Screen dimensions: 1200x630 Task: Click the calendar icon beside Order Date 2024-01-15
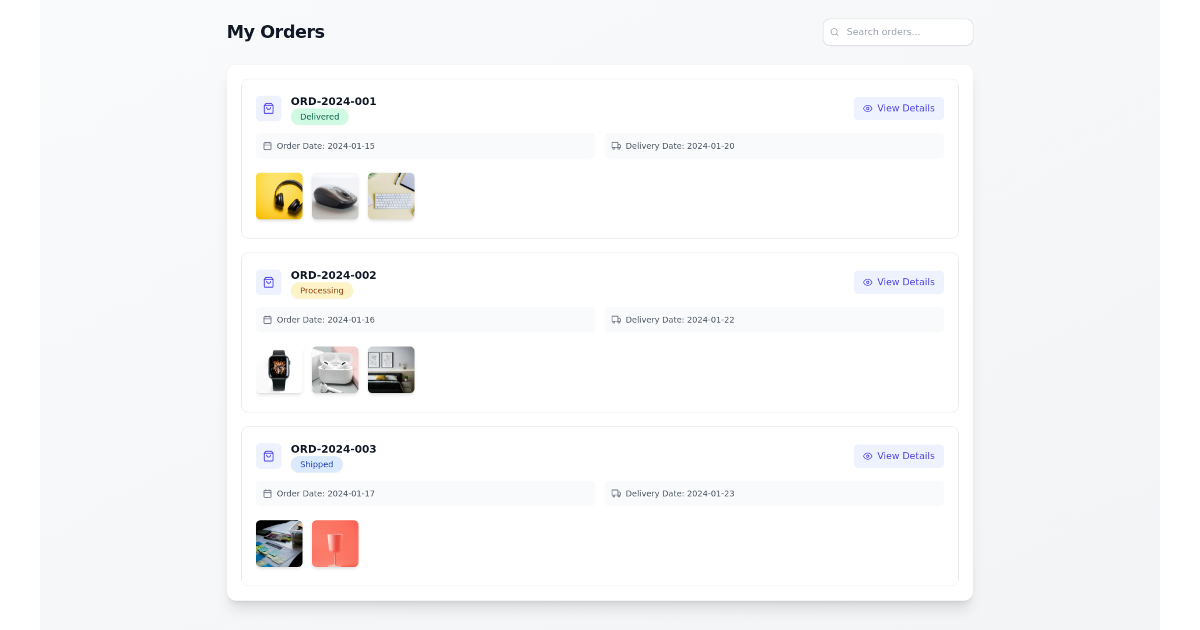pyautogui.click(x=266, y=145)
